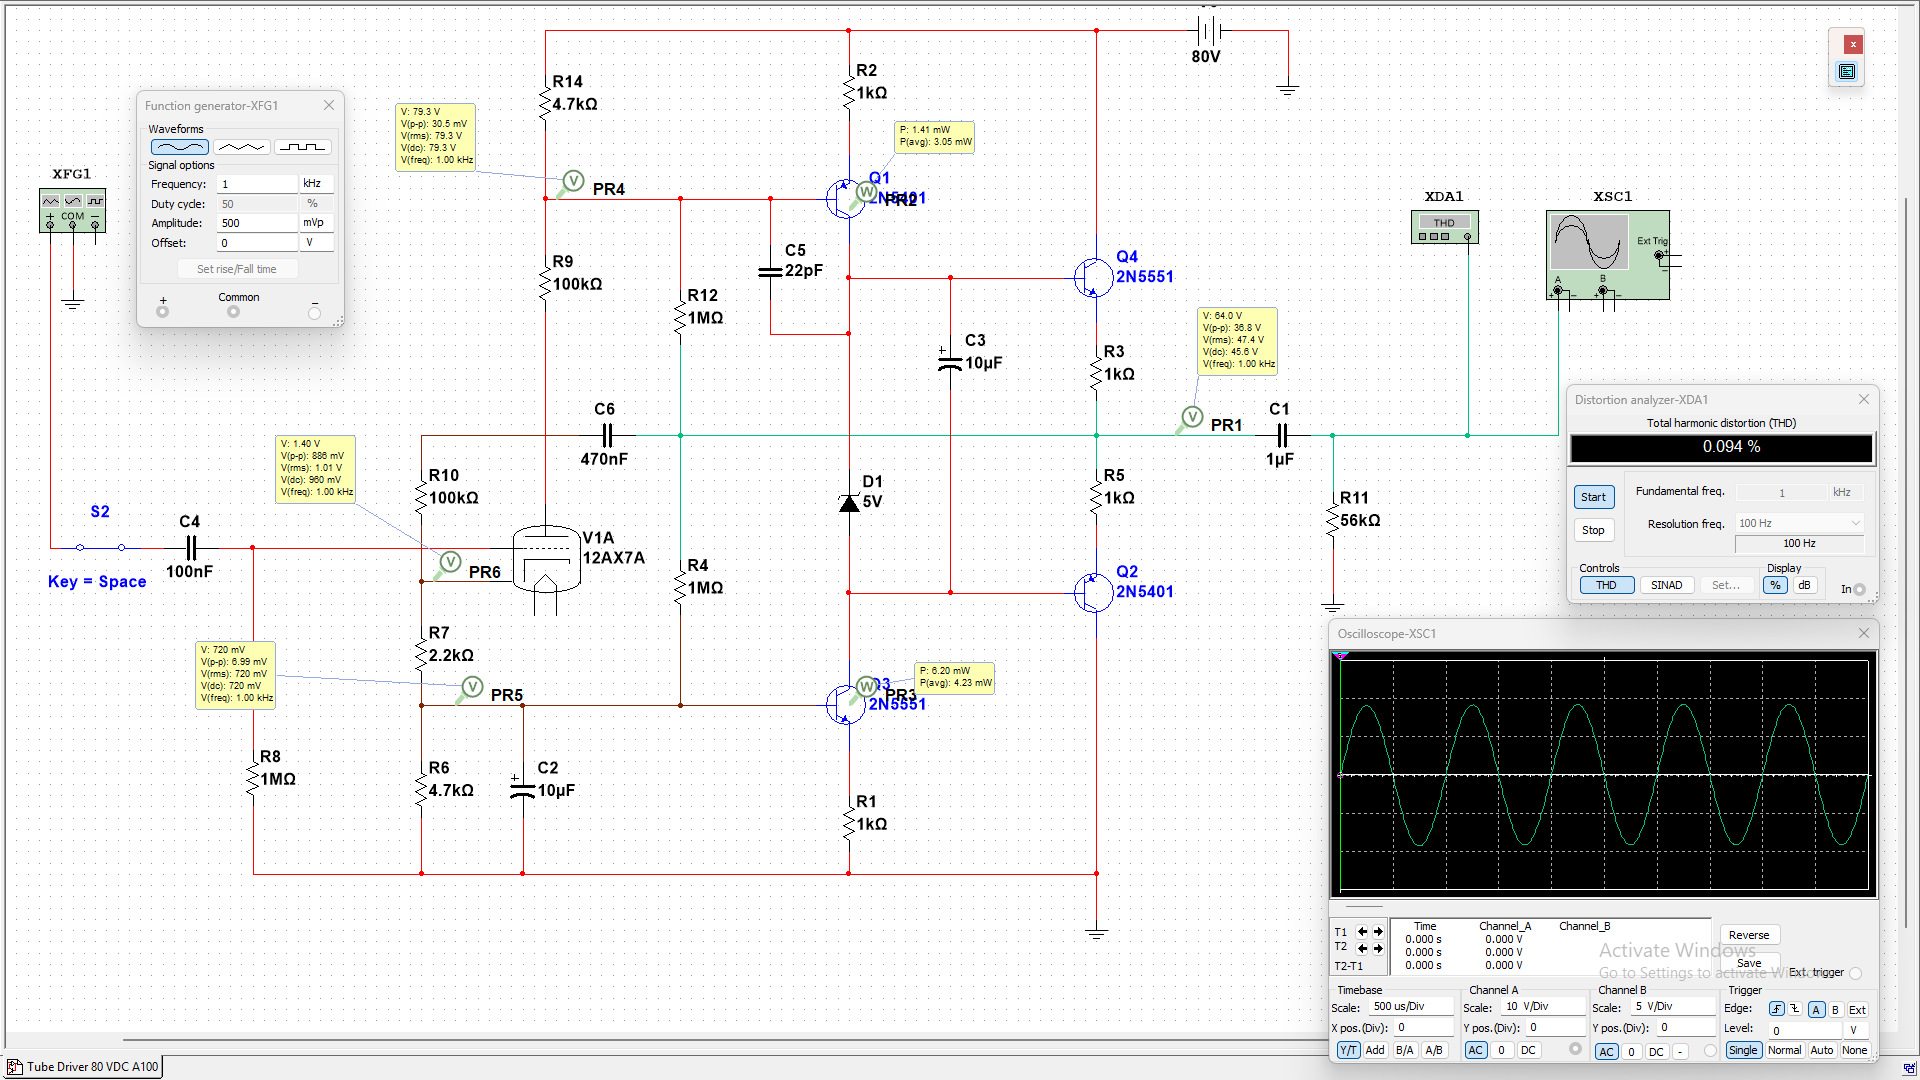1920x1080 pixels.
Task: Set Channel B coupling to AC
Action: point(1606,1051)
